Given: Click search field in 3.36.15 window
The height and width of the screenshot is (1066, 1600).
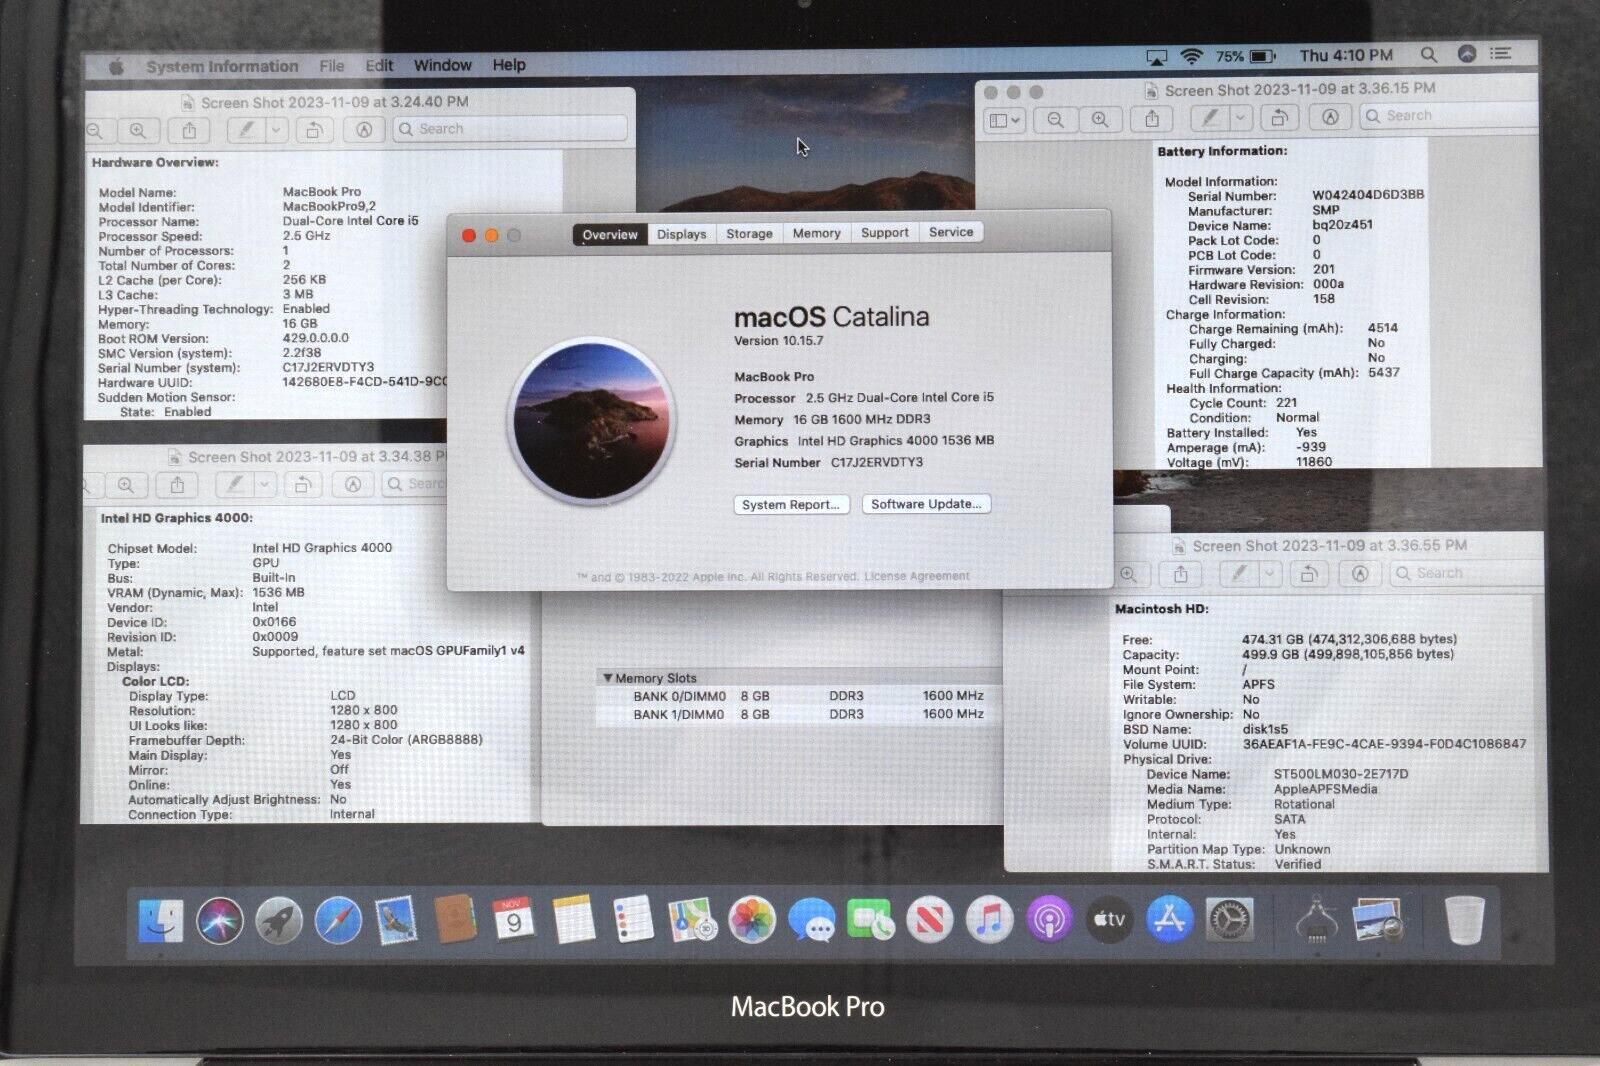Looking at the screenshot, I should coord(1450,116).
